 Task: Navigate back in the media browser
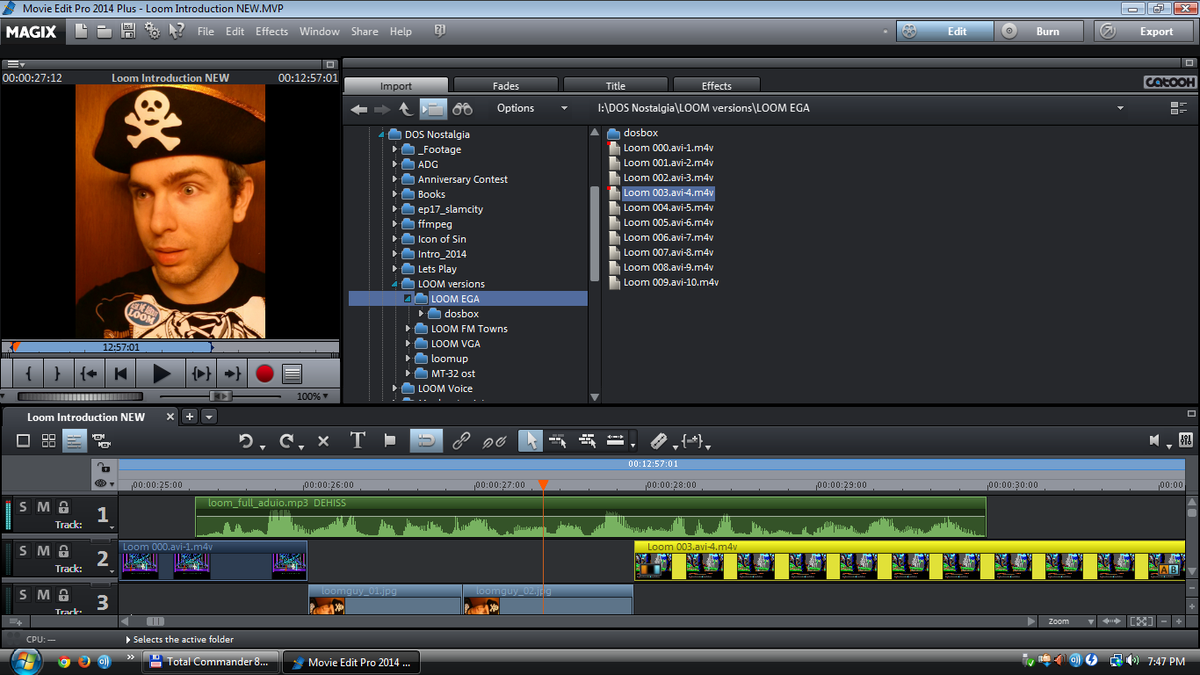(359, 109)
